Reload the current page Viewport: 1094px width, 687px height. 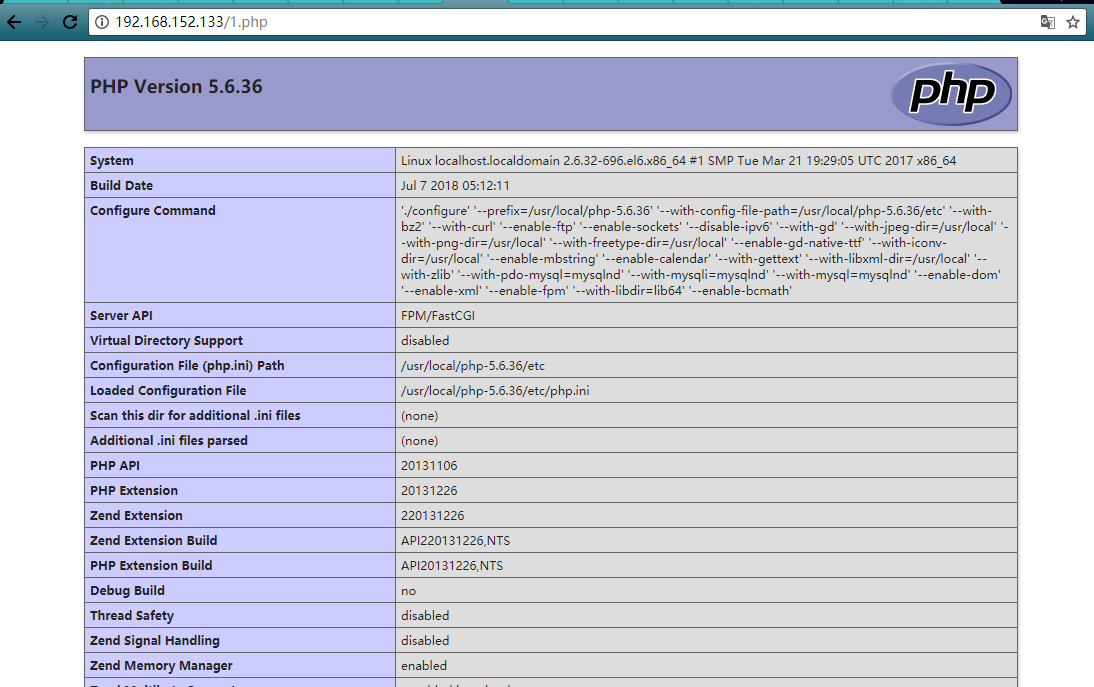click(x=70, y=22)
